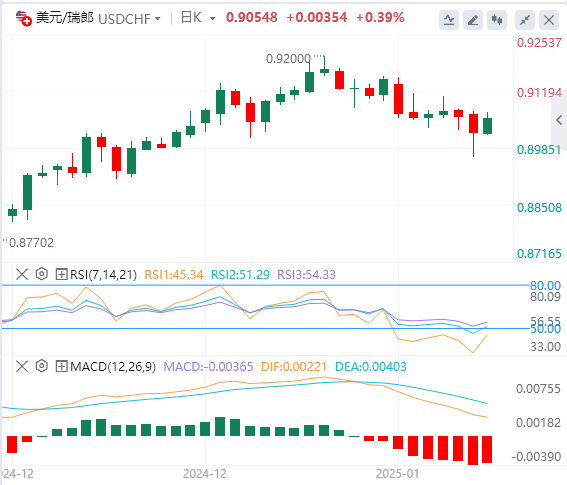567x485 pixels.
Task: Select the 美元/瑞郎 pair name
Action: pos(65,18)
